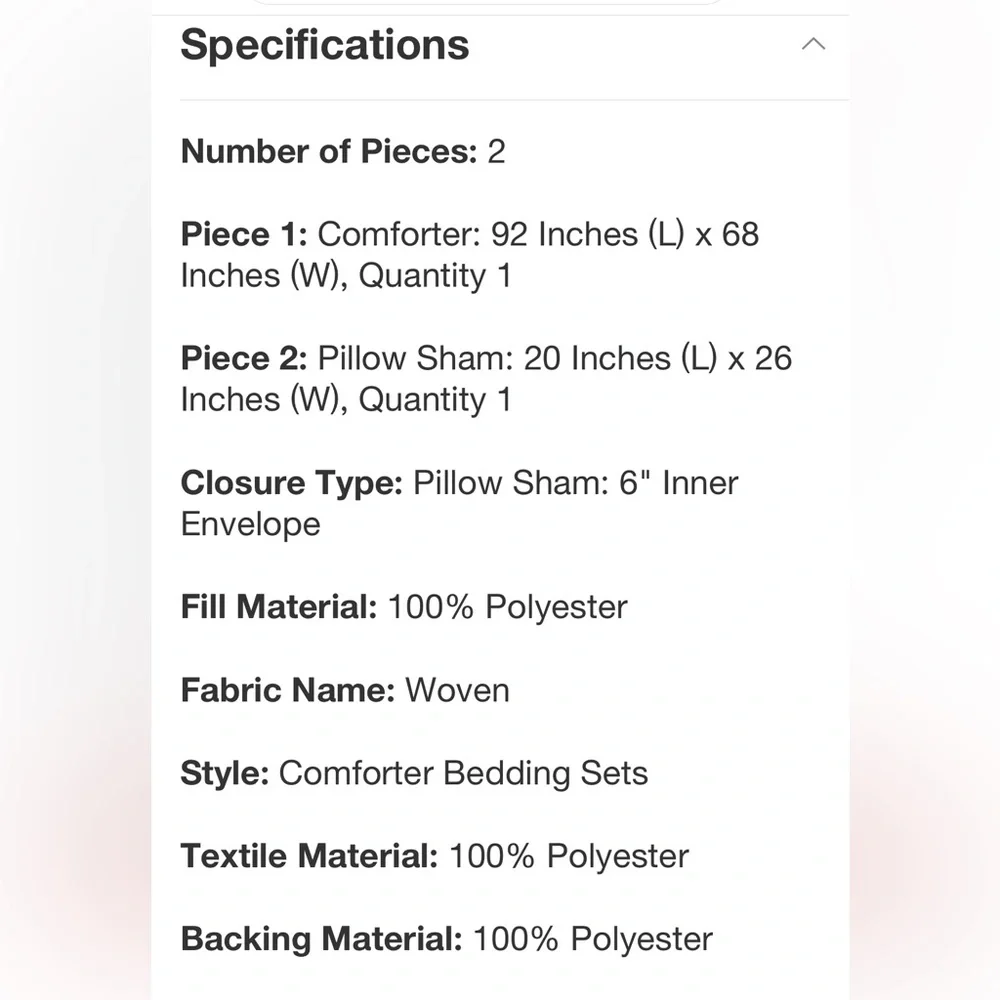This screenshot has height=1000, width=1000.
Task: Click the Piece 1 label
Action: [244, 234]
